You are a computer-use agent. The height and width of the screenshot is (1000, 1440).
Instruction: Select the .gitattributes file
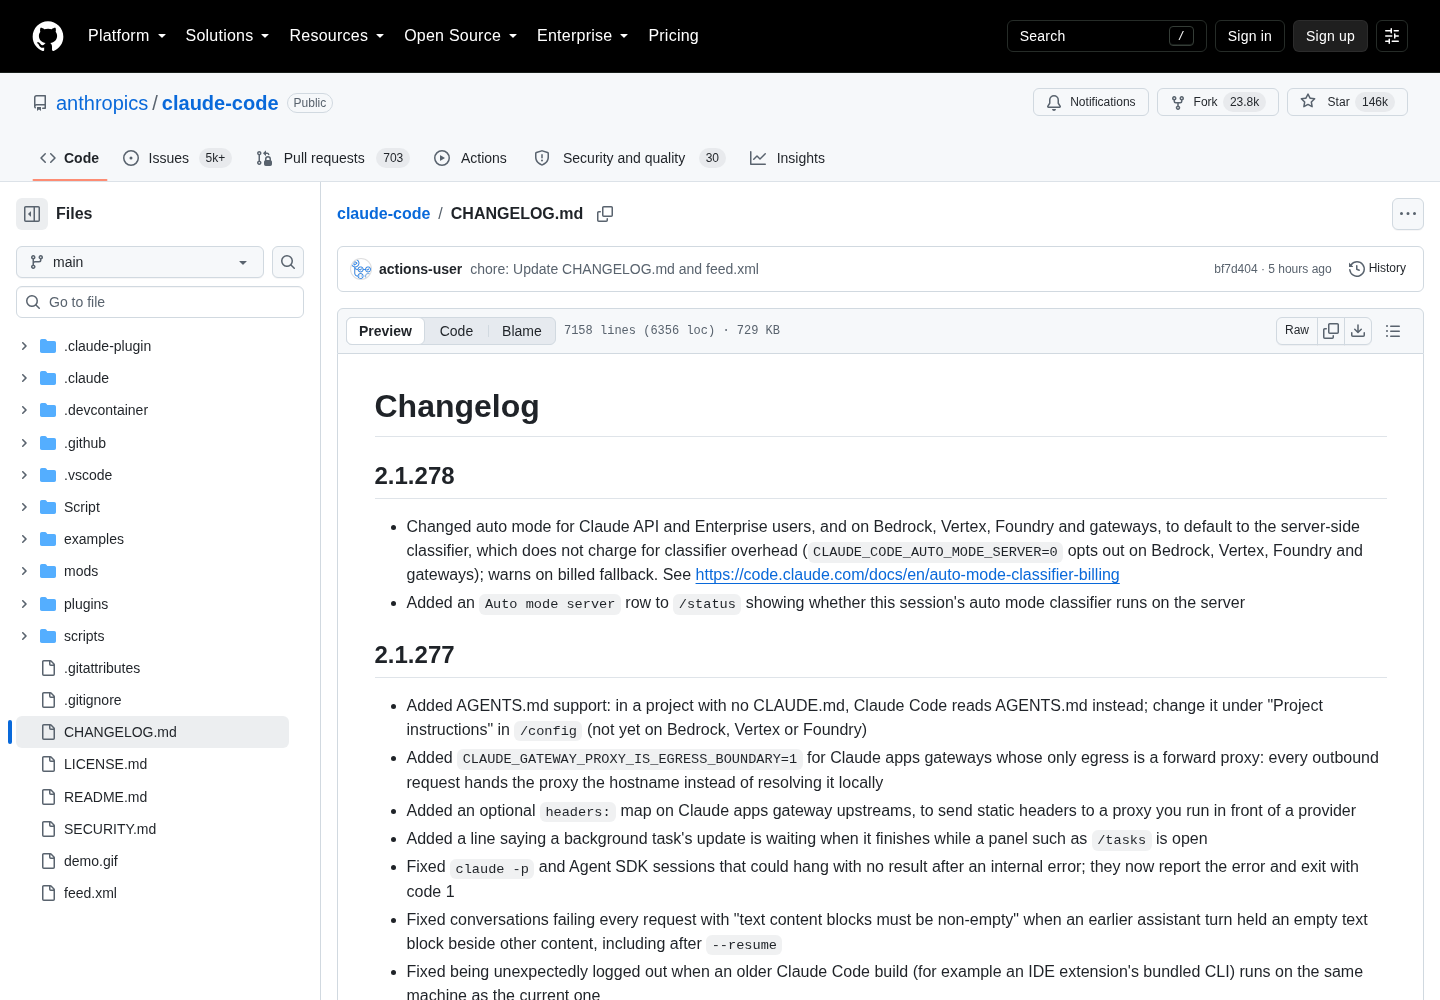(x=102, y=668)
